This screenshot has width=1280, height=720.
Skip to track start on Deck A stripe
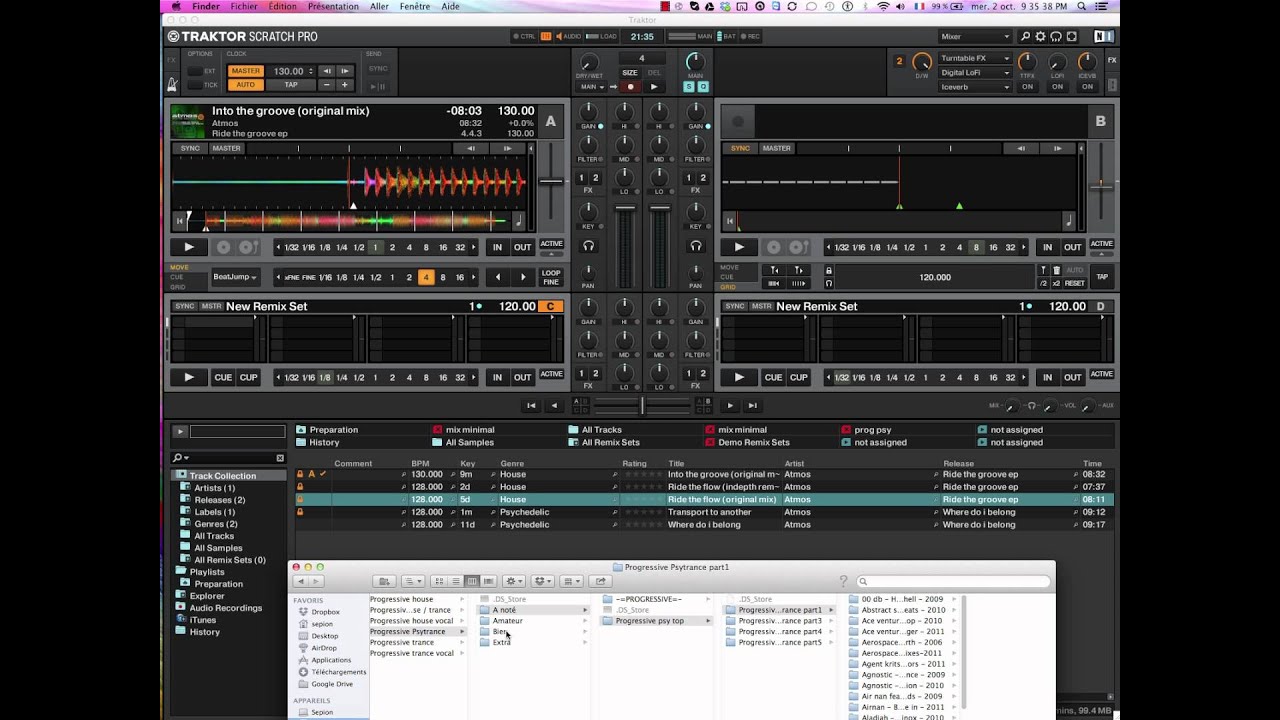(x=180, y=221)
